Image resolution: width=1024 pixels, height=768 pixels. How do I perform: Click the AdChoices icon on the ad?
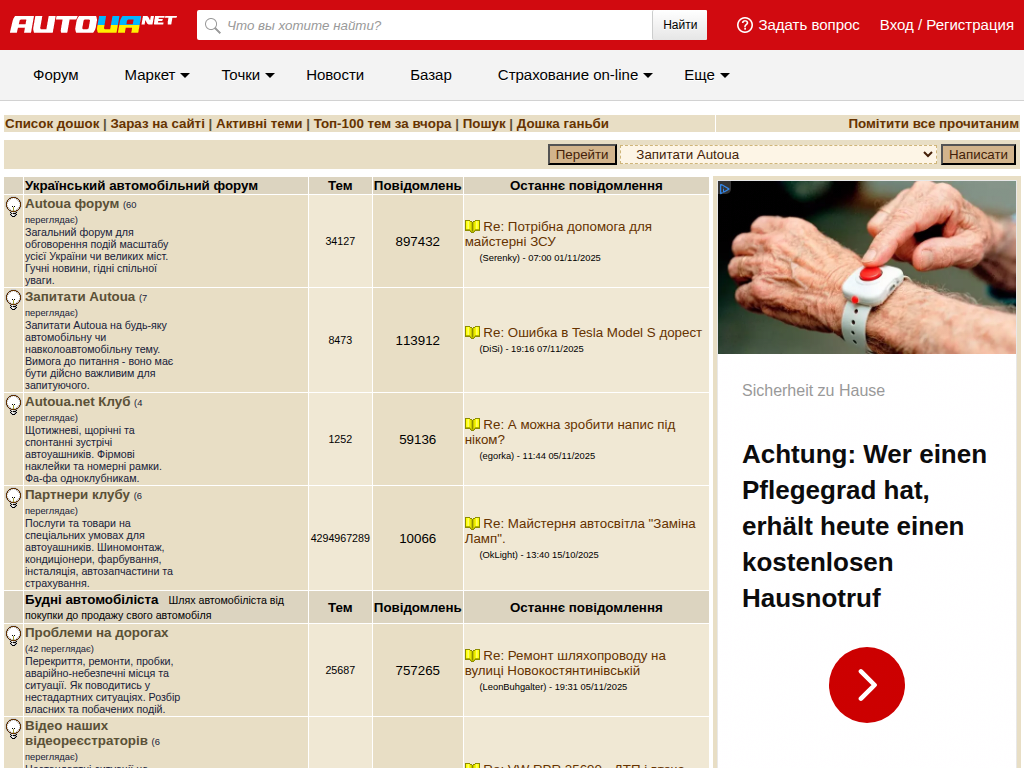(725, 188)
